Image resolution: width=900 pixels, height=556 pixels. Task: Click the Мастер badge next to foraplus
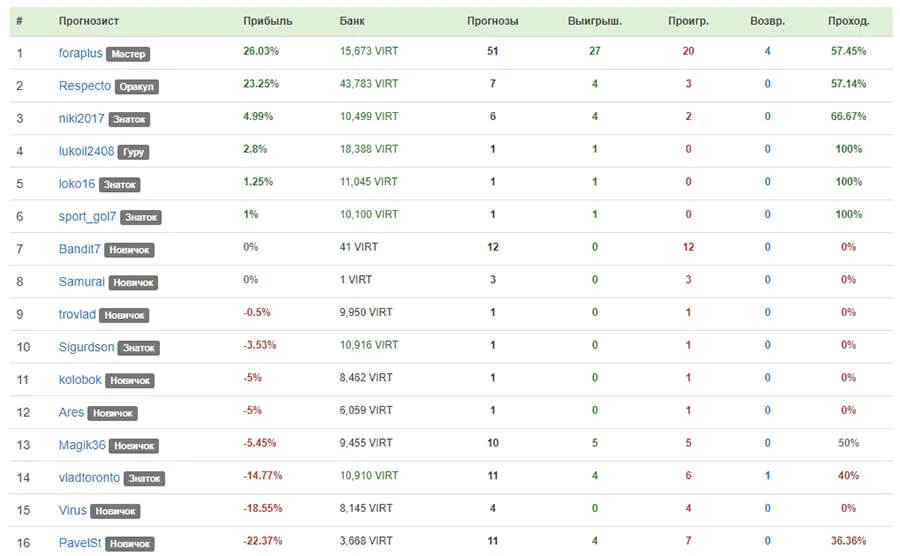pyautogui.click(x=128, y=54)
